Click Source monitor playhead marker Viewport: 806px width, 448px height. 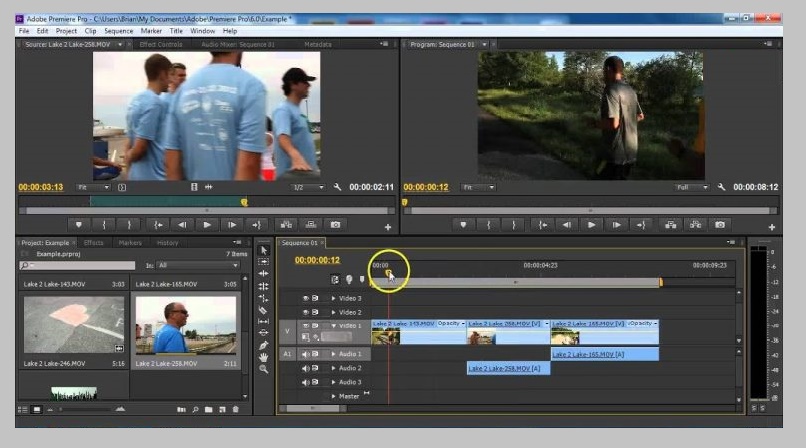[244, 202]
